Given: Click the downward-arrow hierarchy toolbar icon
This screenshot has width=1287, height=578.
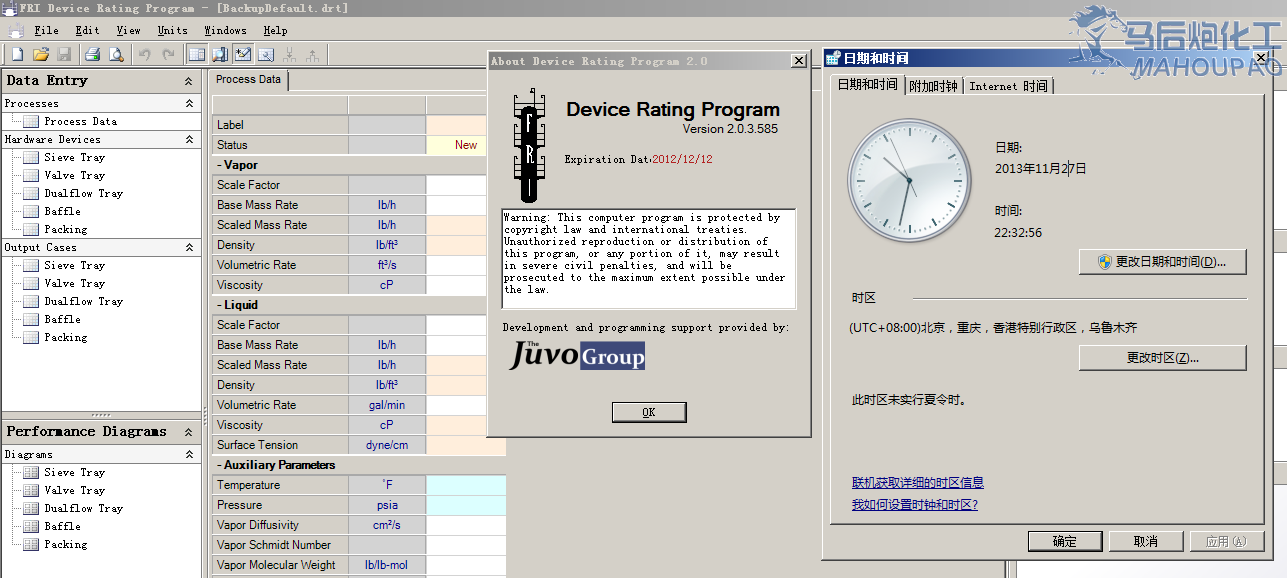Looking at the screenshot, I should 290,54.
